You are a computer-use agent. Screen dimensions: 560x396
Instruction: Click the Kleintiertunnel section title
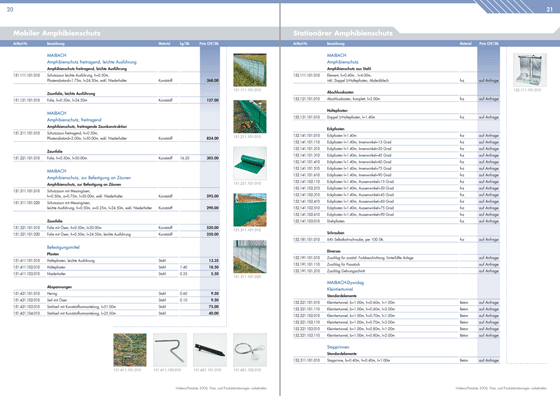click(x=340, y=289)
